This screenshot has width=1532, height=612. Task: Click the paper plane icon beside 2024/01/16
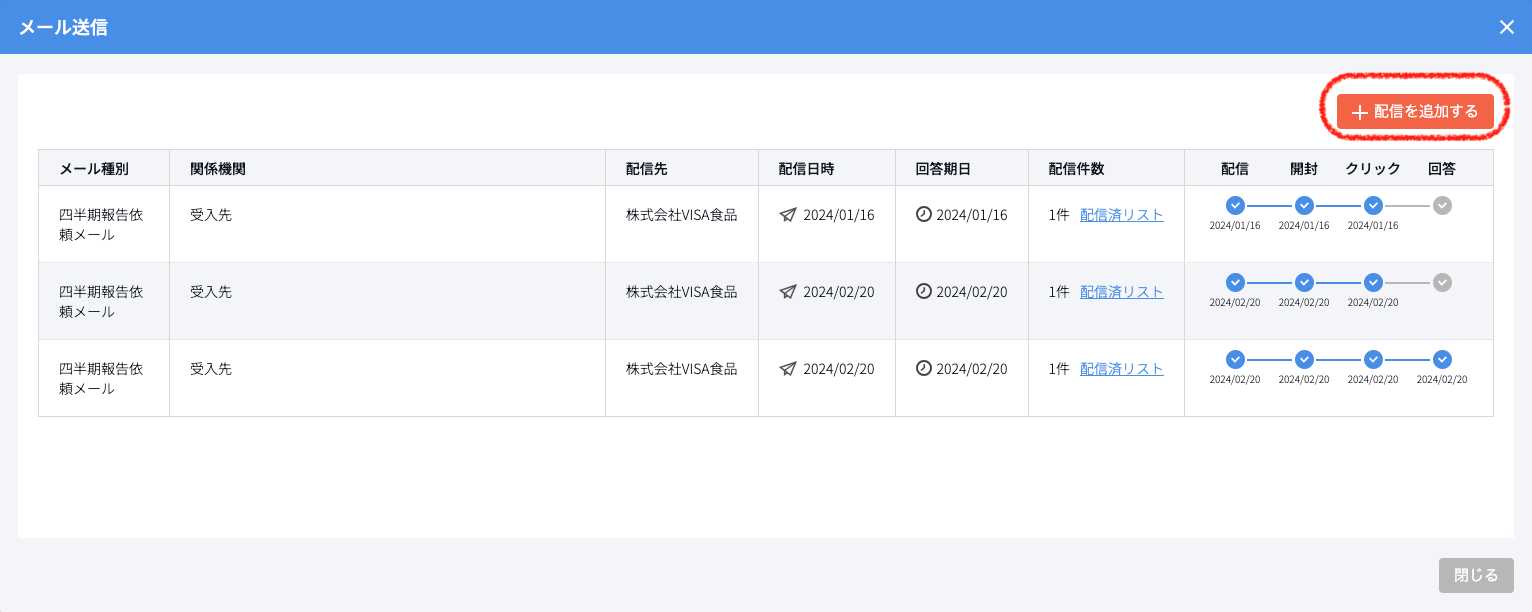pos(788,215)
